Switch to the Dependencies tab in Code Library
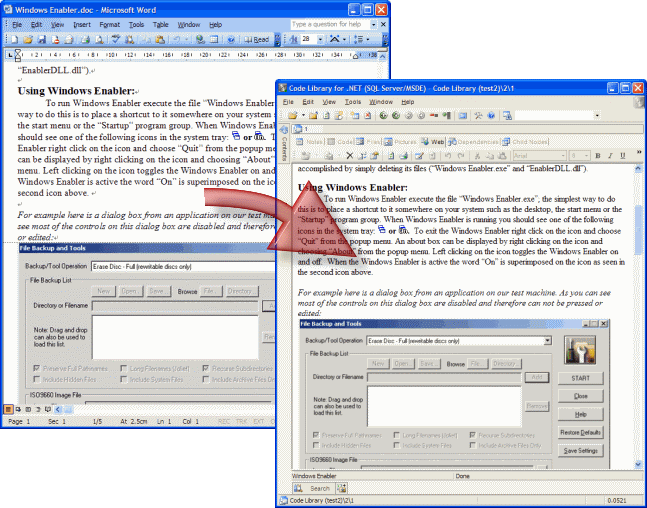 coord(473,142)
